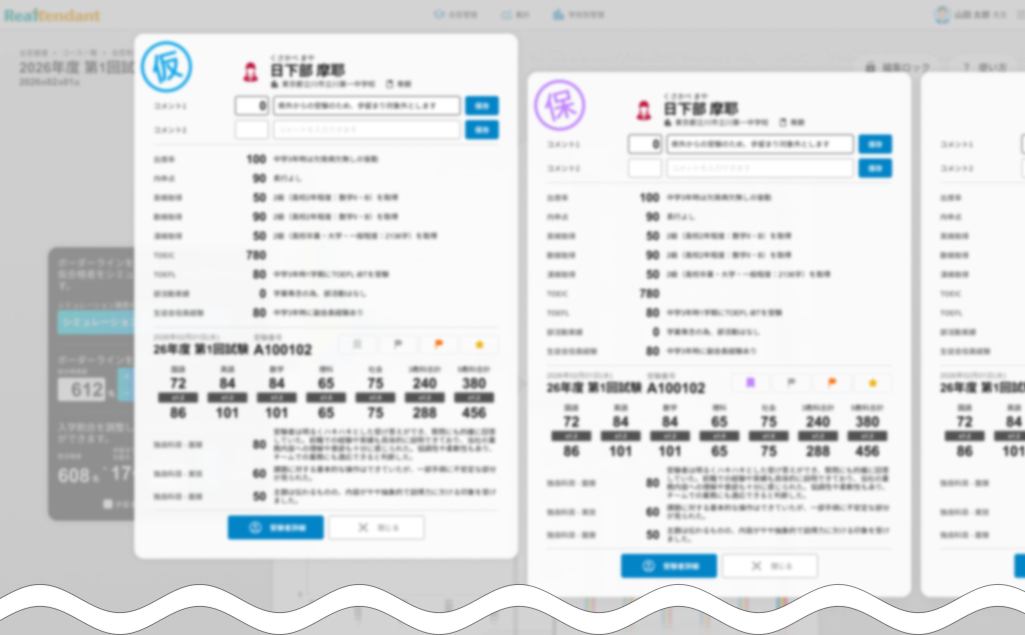Expand the menu at the far top-right corner
The height and width of the screenshot is (635, 1025).
(x=1018, y=14)
